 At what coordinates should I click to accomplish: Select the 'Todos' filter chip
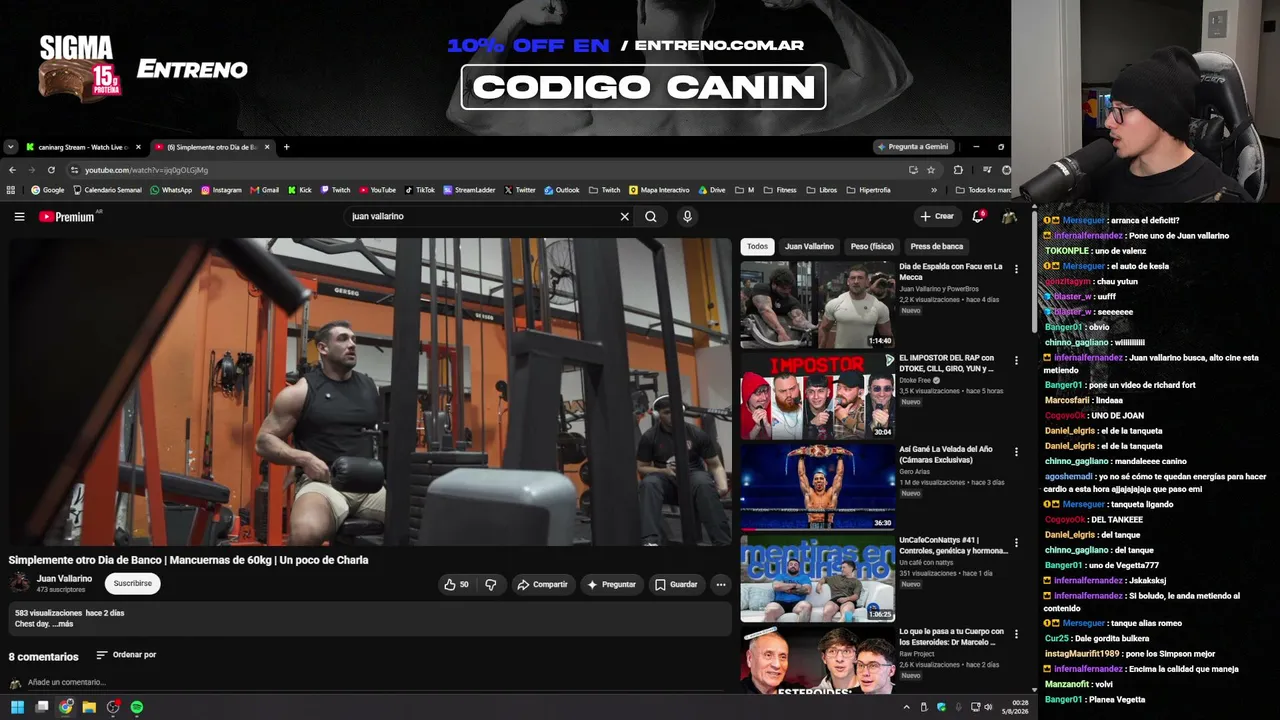[758, 246]
